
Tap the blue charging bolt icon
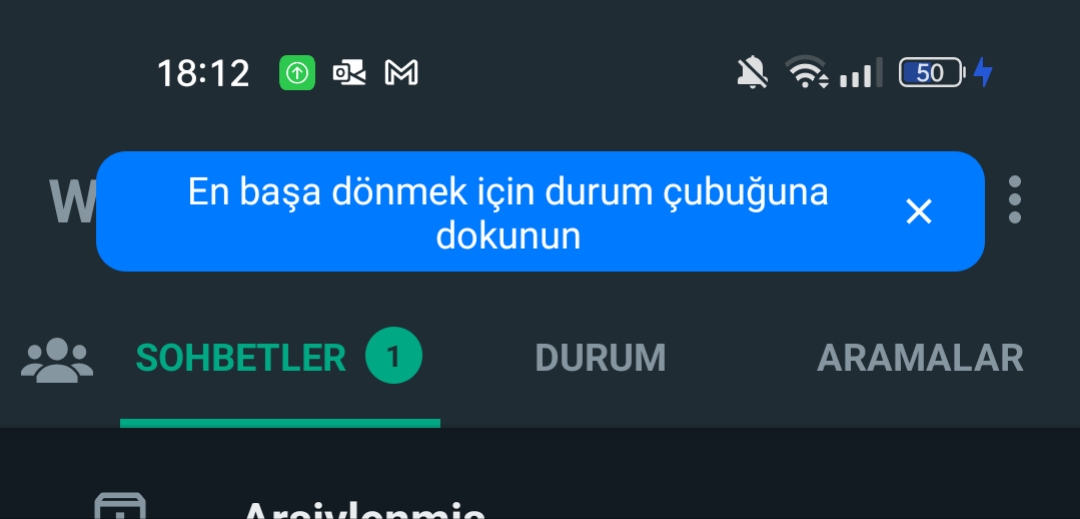983,72
